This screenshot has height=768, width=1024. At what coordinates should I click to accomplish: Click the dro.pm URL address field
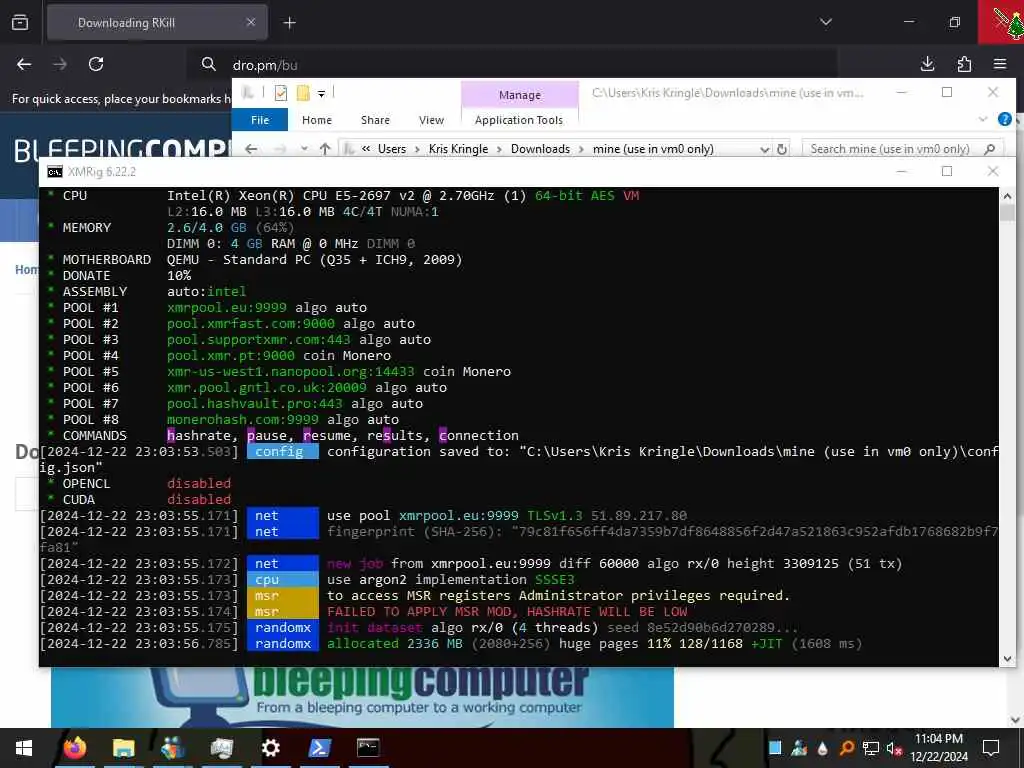(513, 65)
